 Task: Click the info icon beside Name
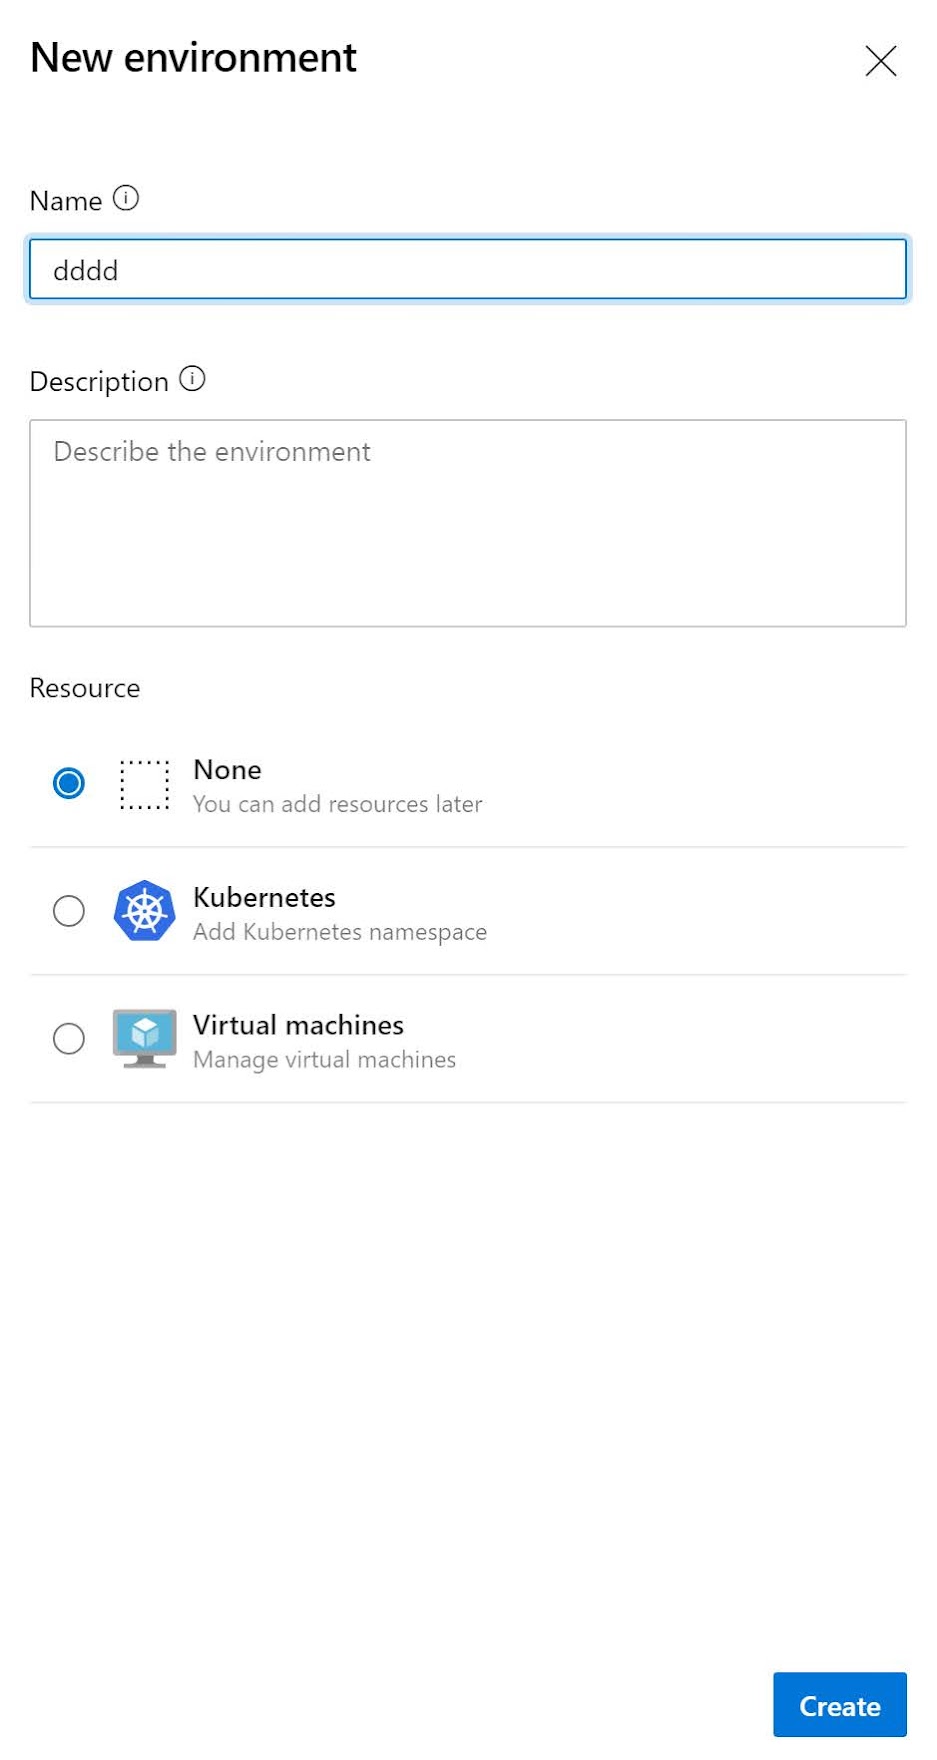pyautogui.click(x=126, y=198)
